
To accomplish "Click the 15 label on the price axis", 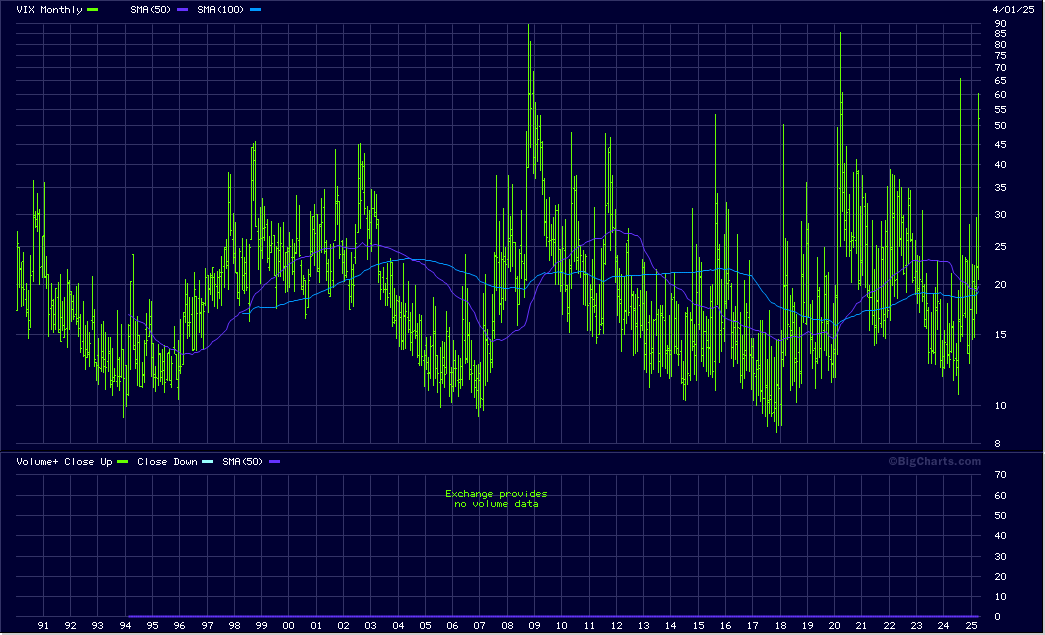I will pyautogui.click(x=1000, y=334).
